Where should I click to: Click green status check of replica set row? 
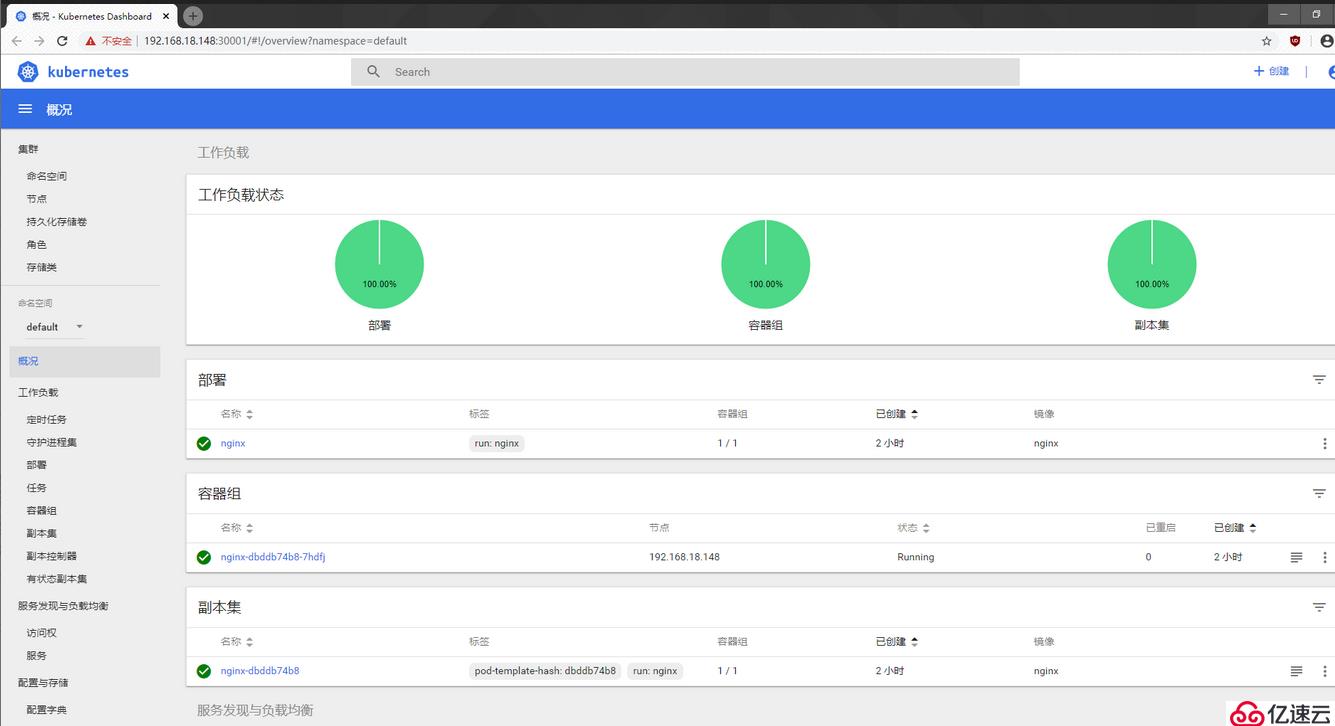click(x=204, y=671)
